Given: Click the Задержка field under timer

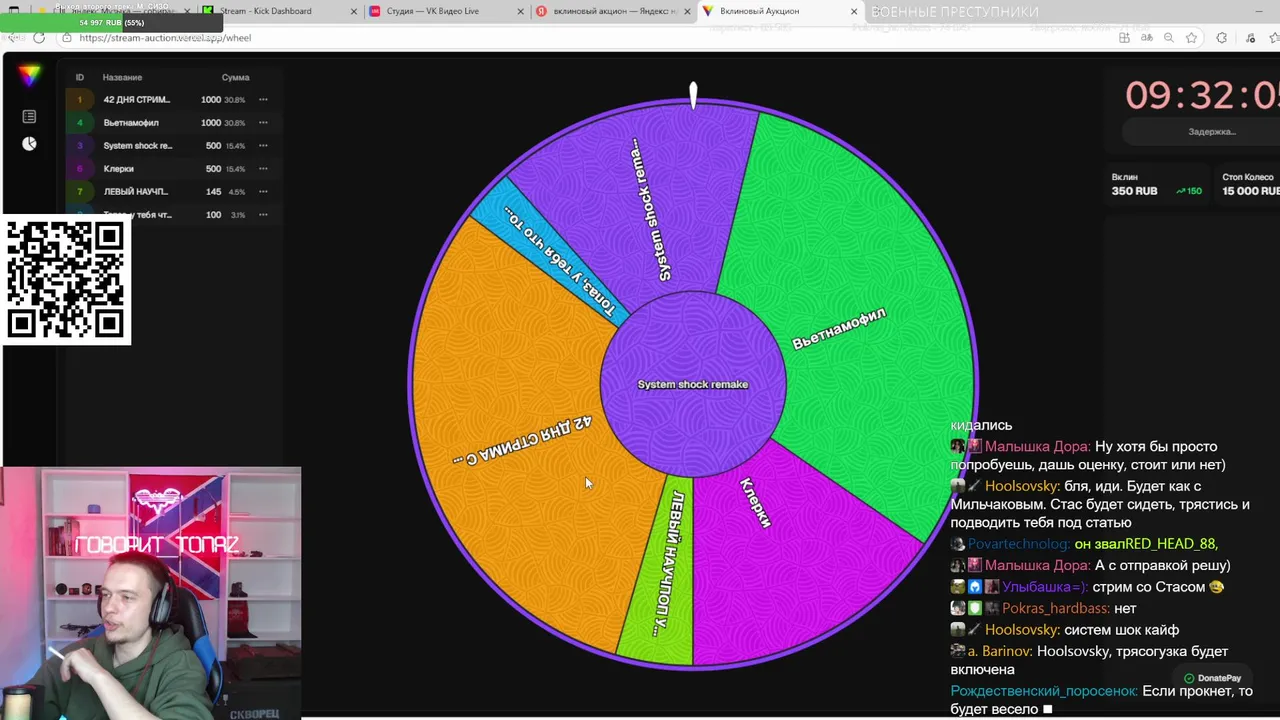Looking at the screenshot, I should point(1201,131).
